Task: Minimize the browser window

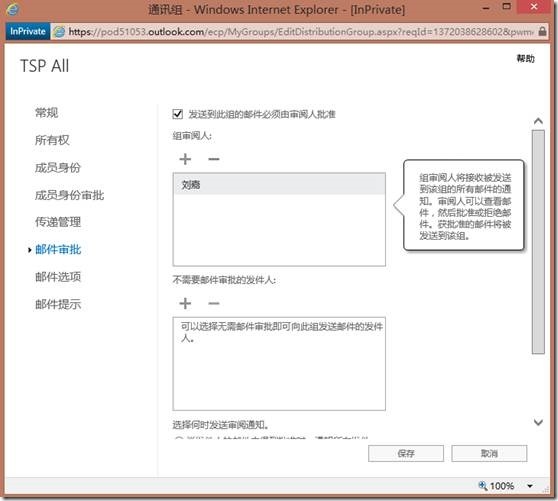Action: pos(486,7)
